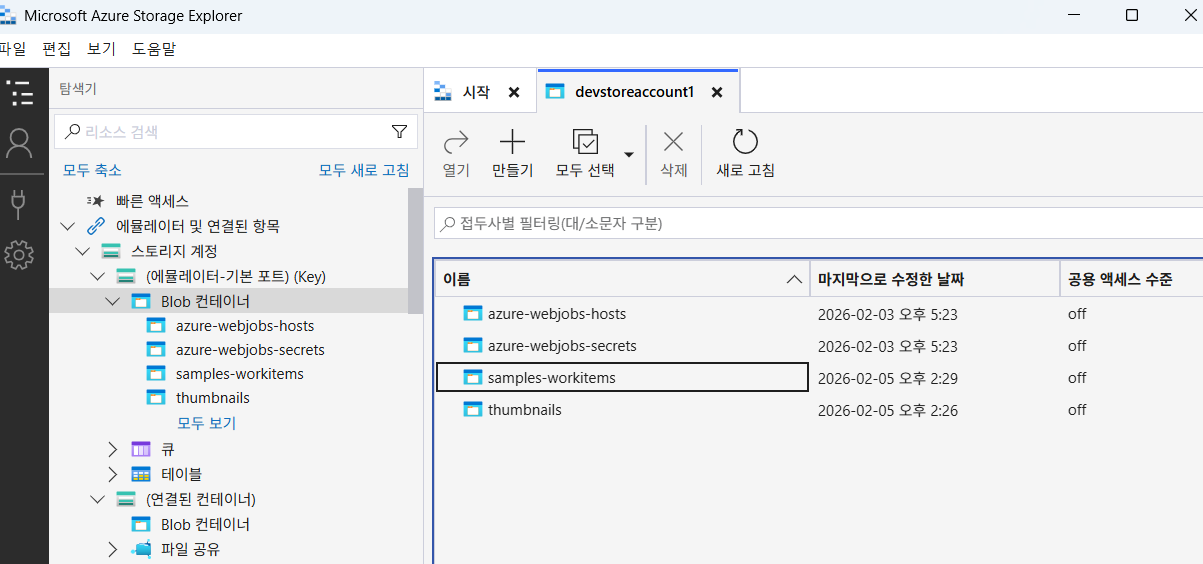This screenshot has width=1203, height=564.
Task: Click the storage icon beside (연결된 컨테이너)
Action: click(x=126, y=499)
